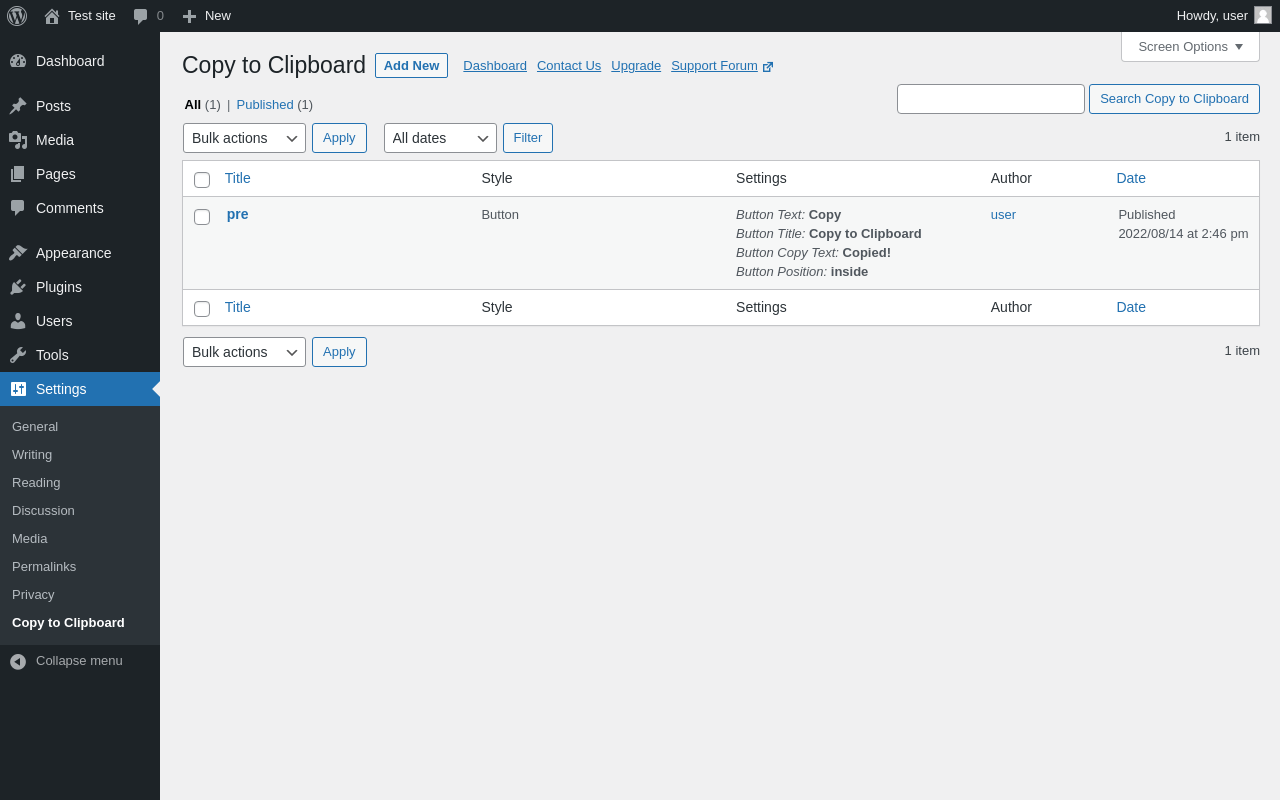
Task: Open the Plugins menu
Action: (x=80, y=287)
